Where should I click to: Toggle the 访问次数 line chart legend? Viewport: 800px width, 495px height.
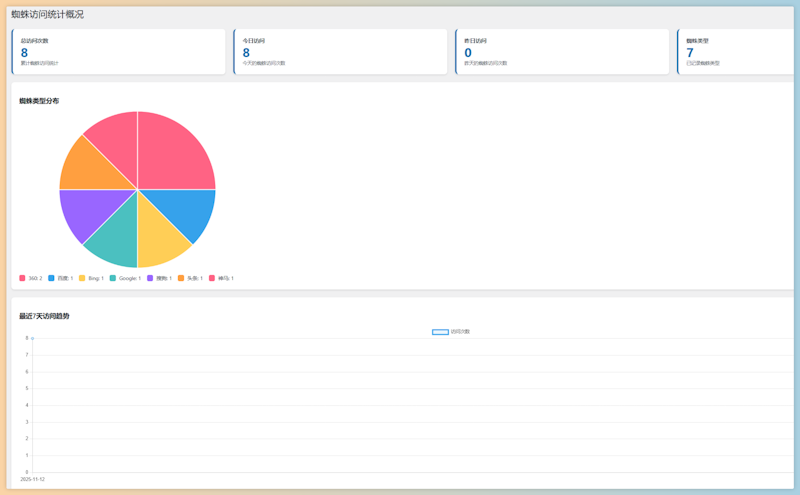pos(451,331)
